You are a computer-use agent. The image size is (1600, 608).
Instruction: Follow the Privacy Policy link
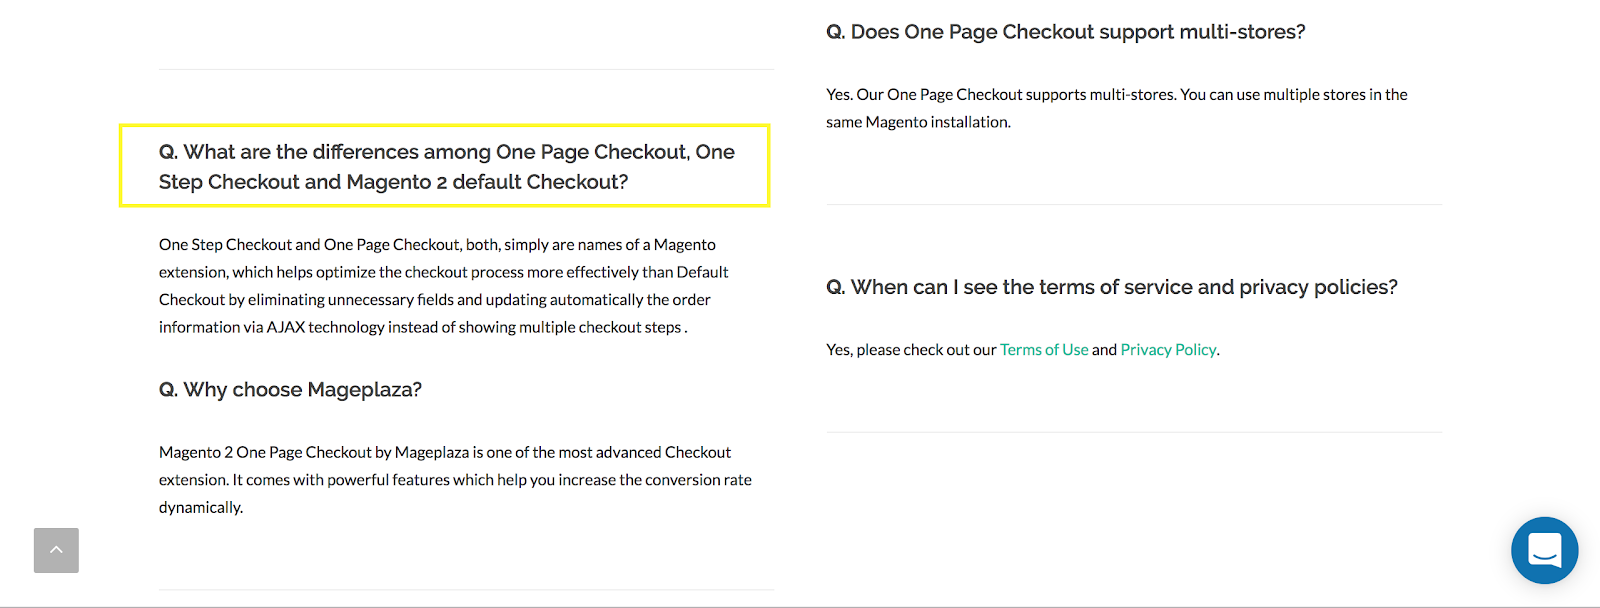(1168, 349)
